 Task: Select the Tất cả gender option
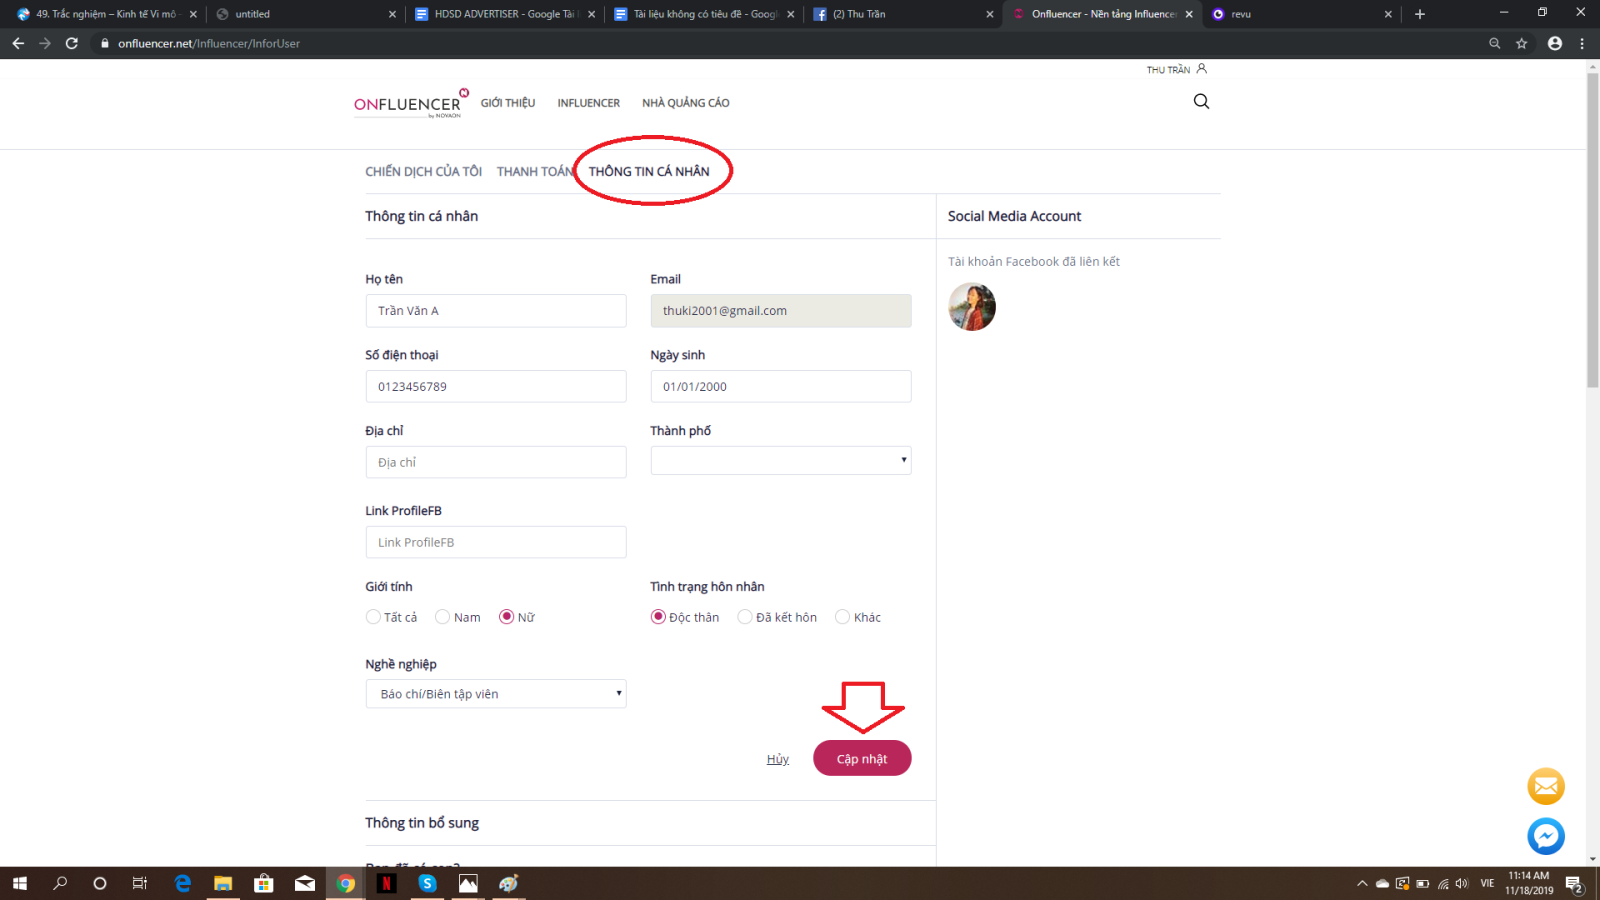point(373,617)
